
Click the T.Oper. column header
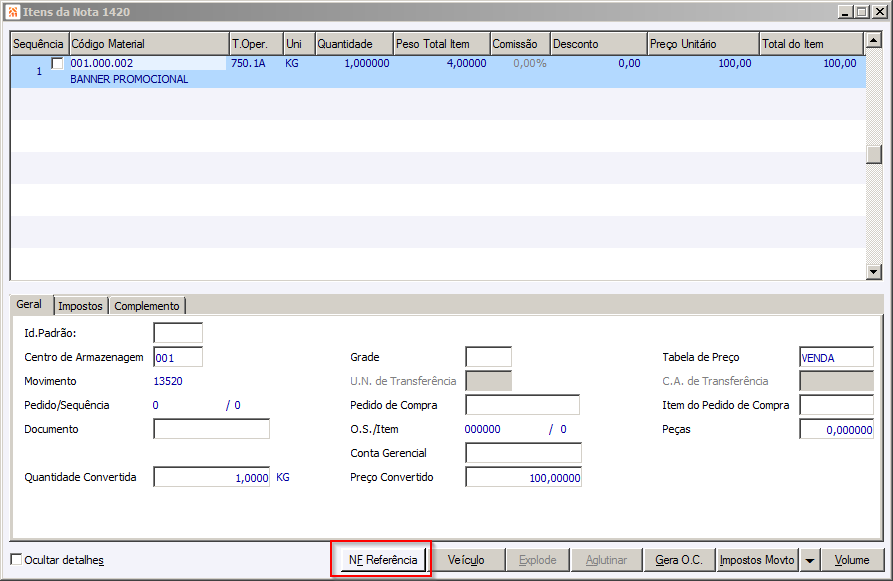click(x=257, y=44)
